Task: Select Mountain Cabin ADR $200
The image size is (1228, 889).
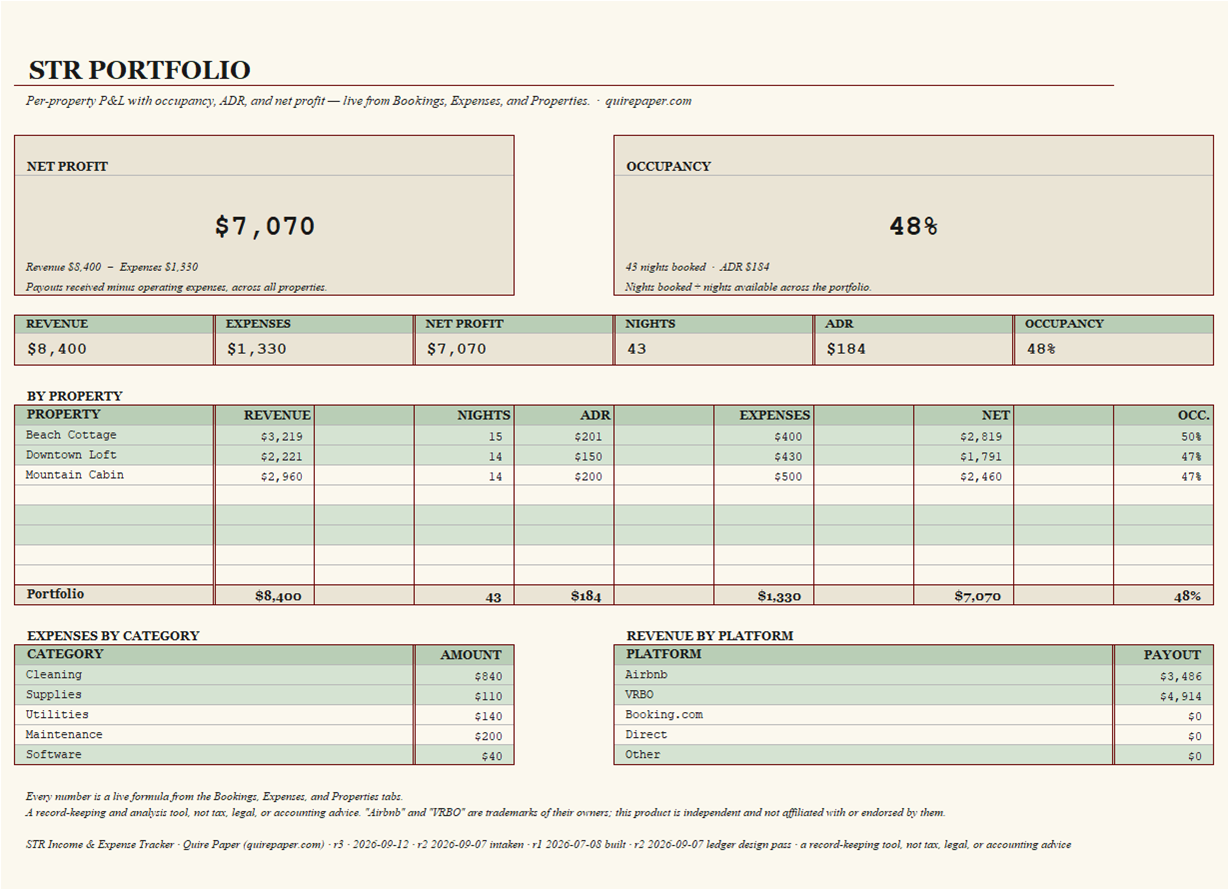Action: click(x=589, y=477)
